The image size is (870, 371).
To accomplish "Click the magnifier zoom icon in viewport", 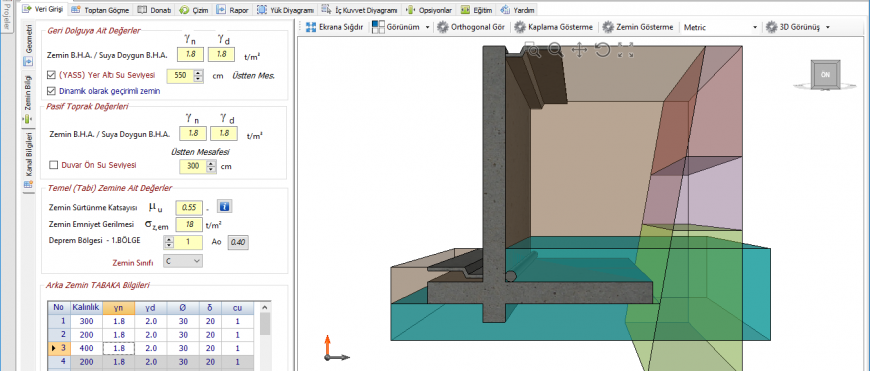I will click(x=555, y=50).
